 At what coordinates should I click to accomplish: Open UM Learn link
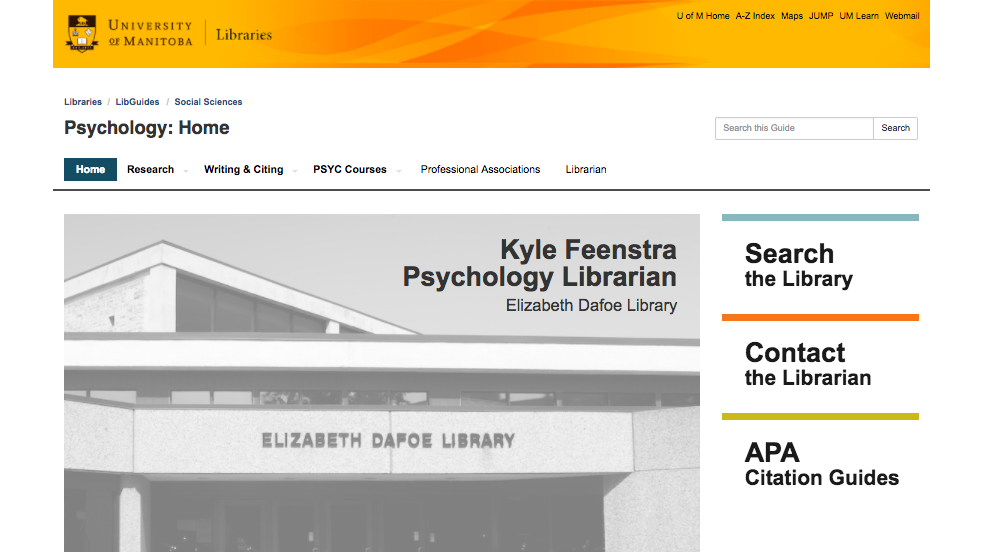[x=858, y=16]
